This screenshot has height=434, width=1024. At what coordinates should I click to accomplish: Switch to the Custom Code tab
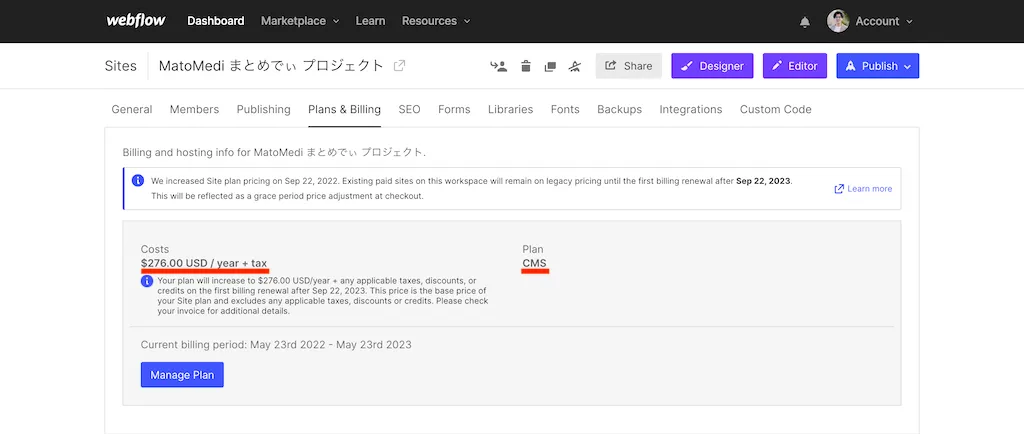tap(776, 110)
